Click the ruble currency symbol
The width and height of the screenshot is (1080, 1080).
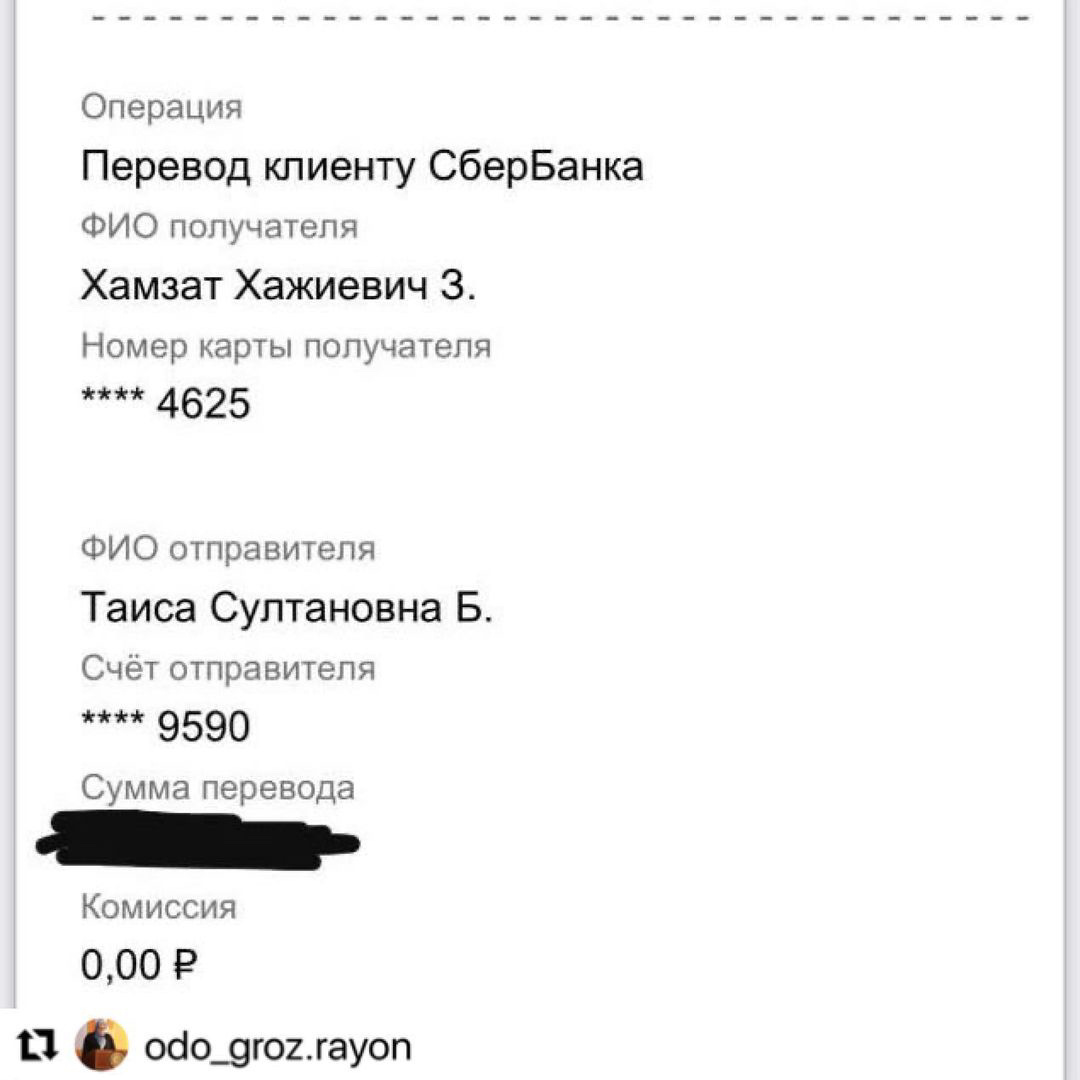pyautogui.click(x=184, y=966)
